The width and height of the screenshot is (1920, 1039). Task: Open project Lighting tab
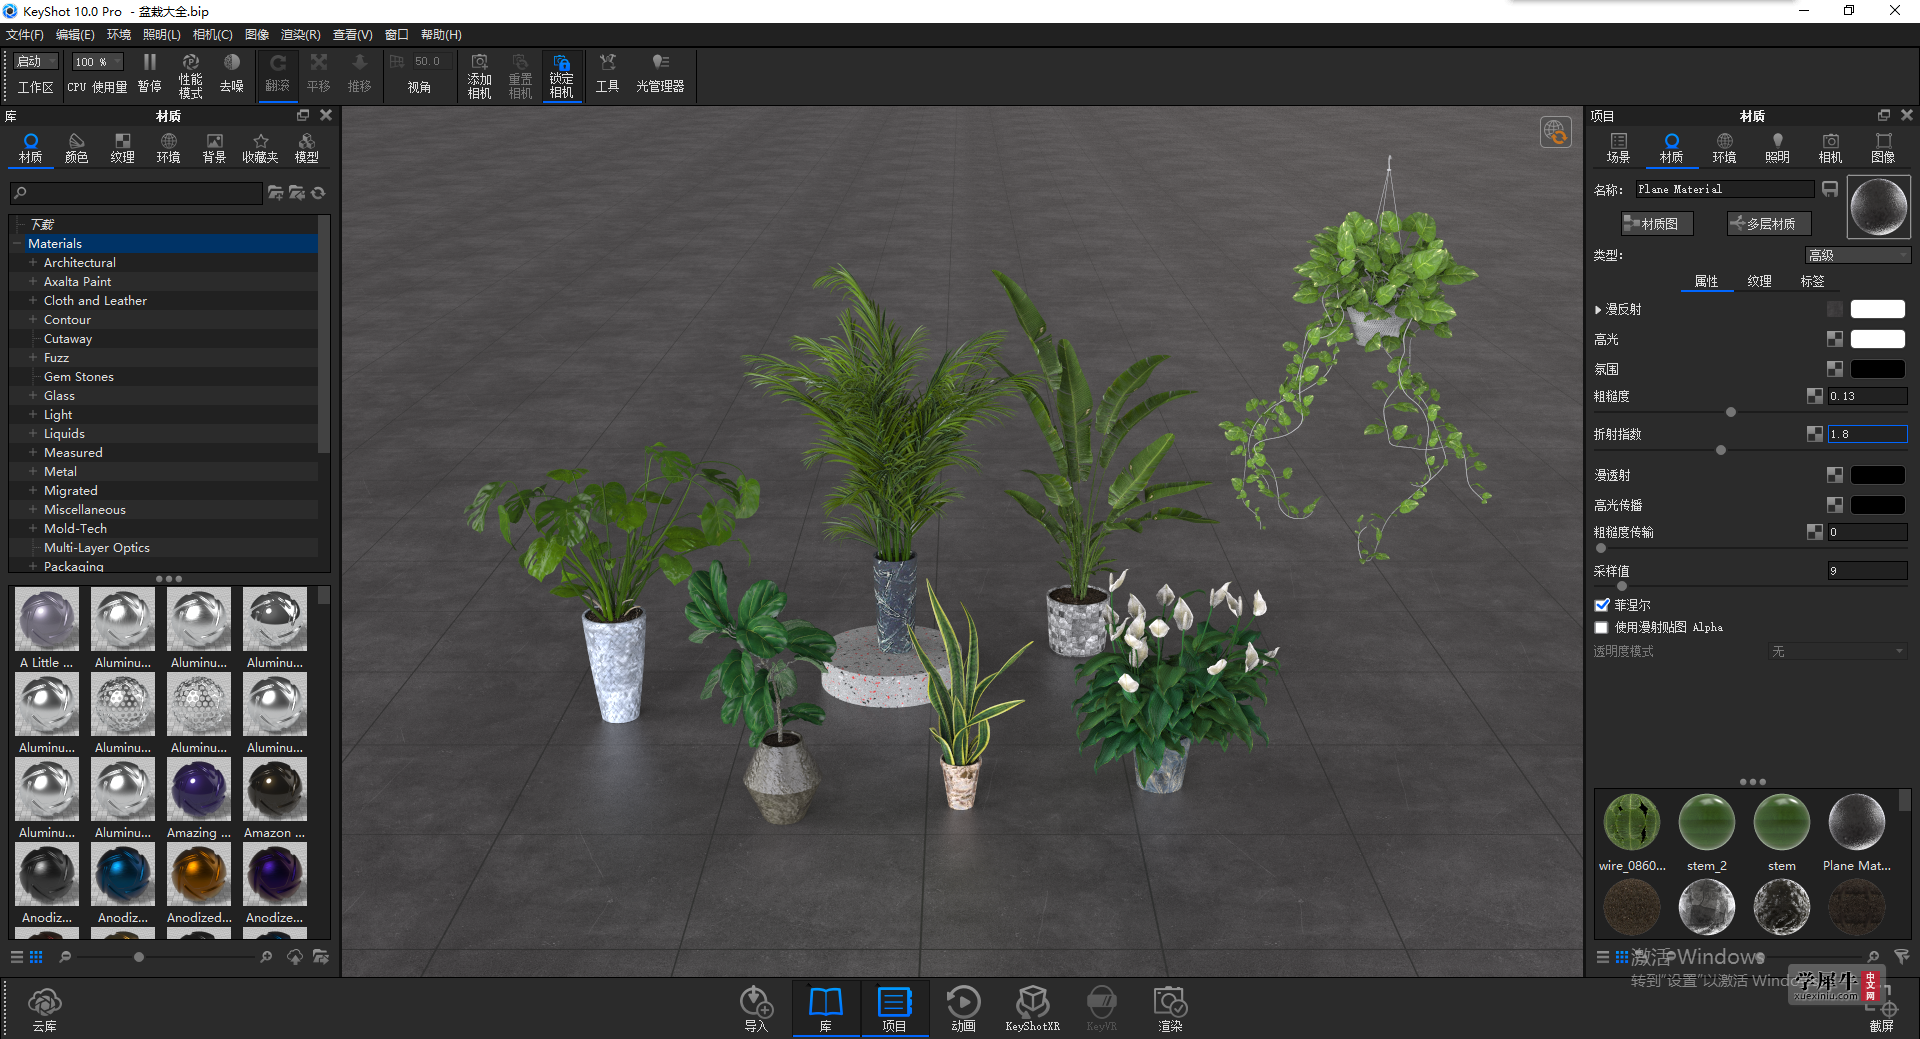click(1777, 148)
